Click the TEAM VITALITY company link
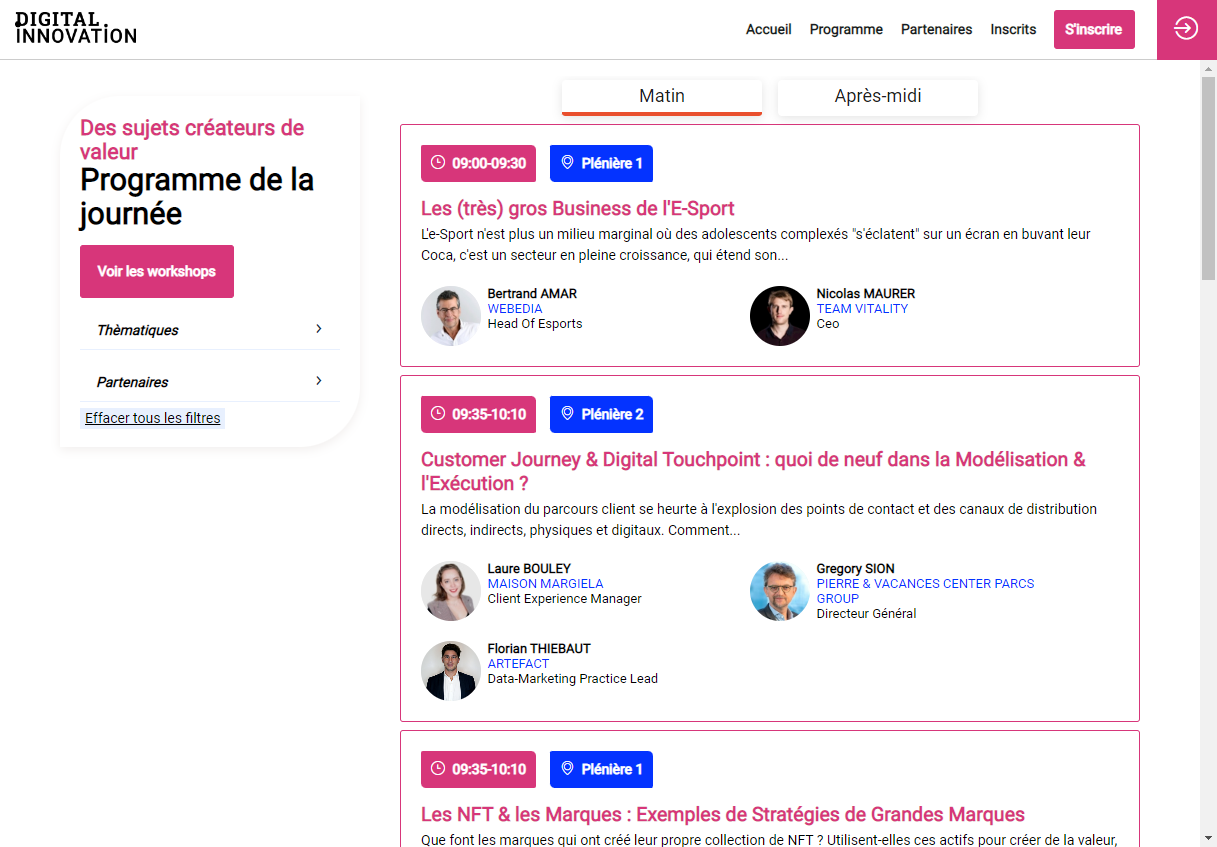 862,309
